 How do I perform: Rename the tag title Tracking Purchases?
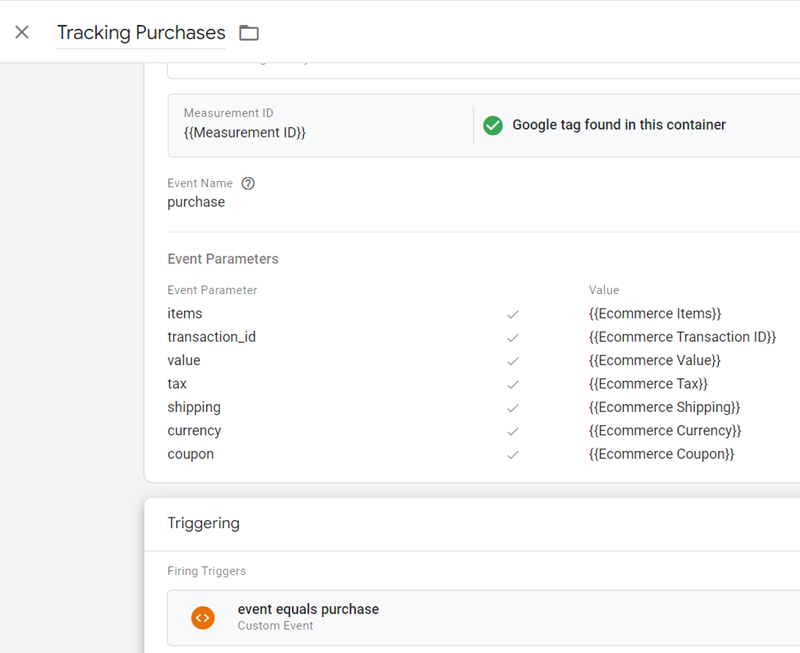click(x=140, y=32)
